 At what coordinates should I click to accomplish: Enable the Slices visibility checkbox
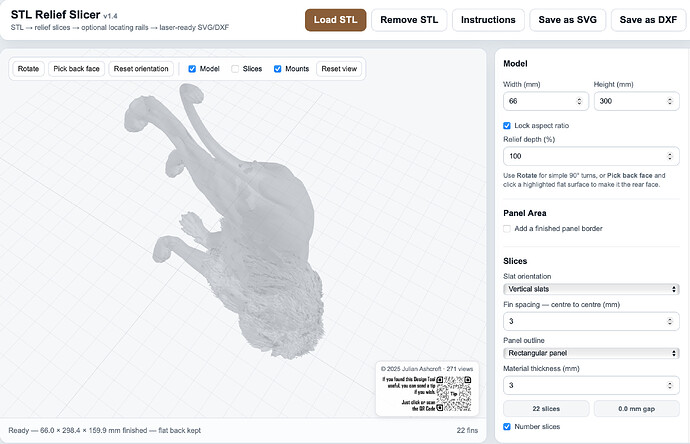click(x=235, y=69)
